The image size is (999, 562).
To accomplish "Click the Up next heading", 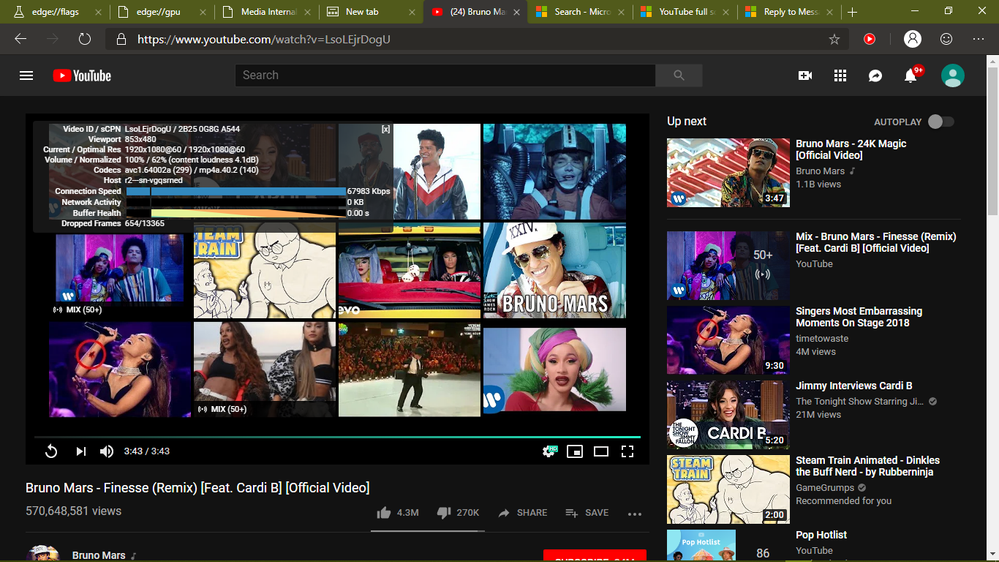I will pos(686,121).
